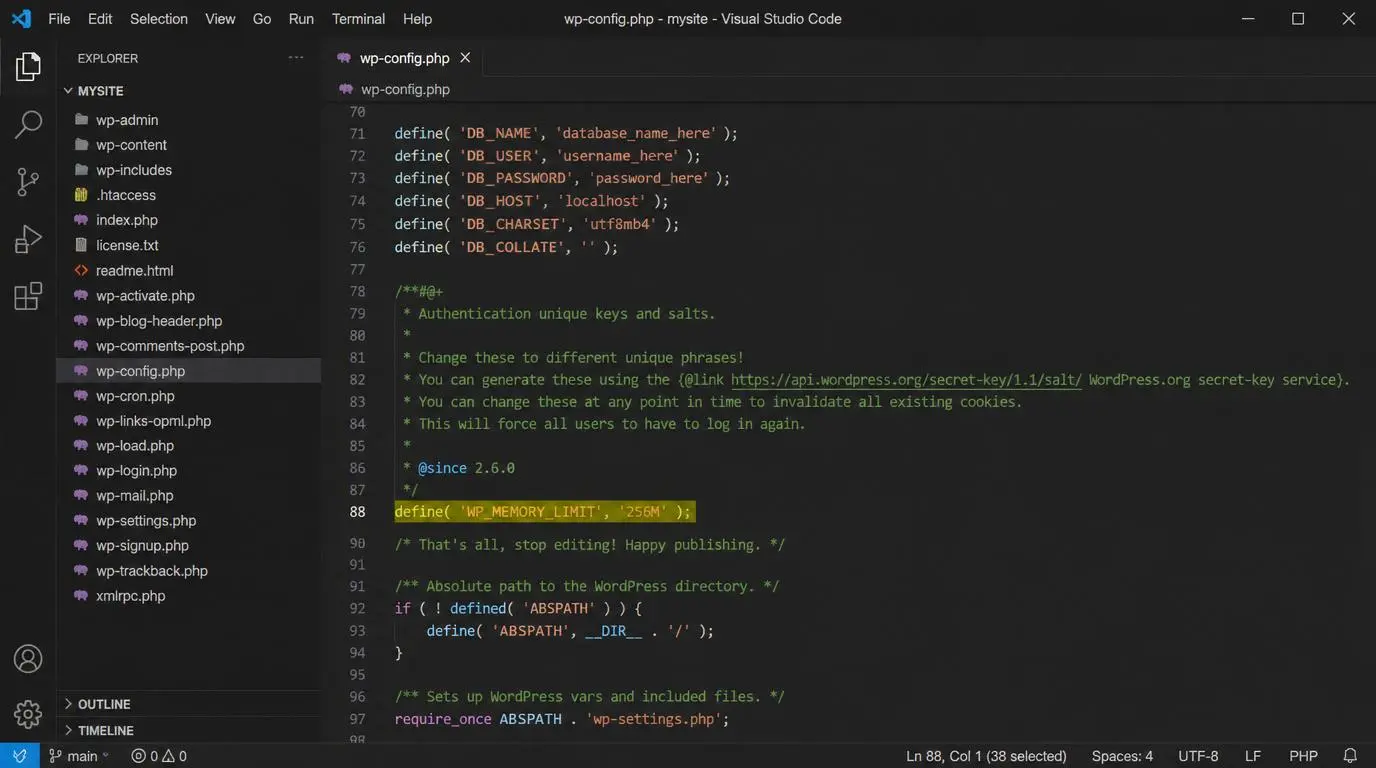Screen dimensions: 1376x768
Task: Open the Manage gear icon
Action: point(28,714)
